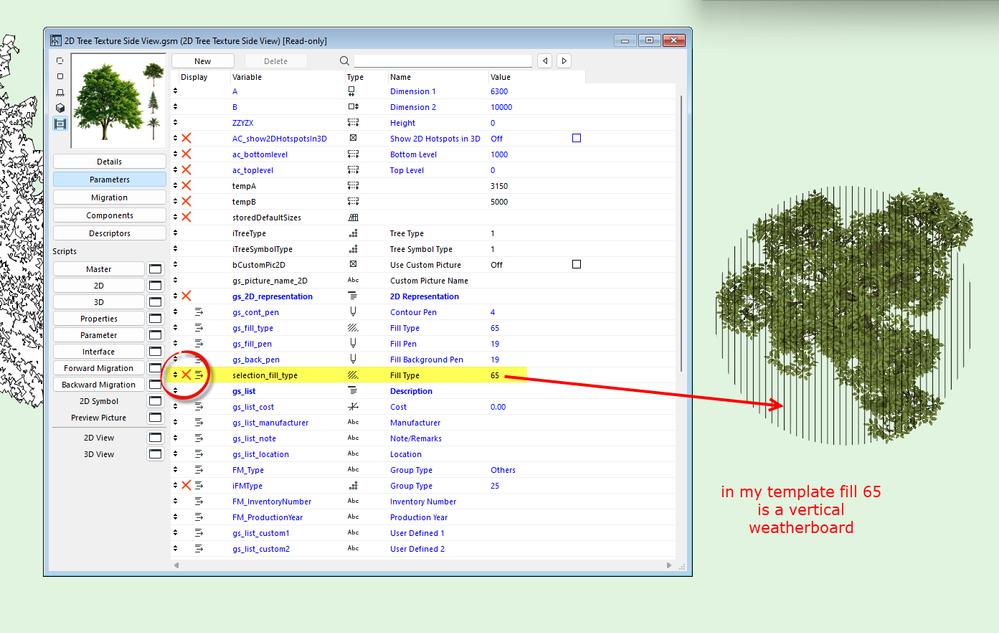Open 3D View window icon

coord(155,454)
